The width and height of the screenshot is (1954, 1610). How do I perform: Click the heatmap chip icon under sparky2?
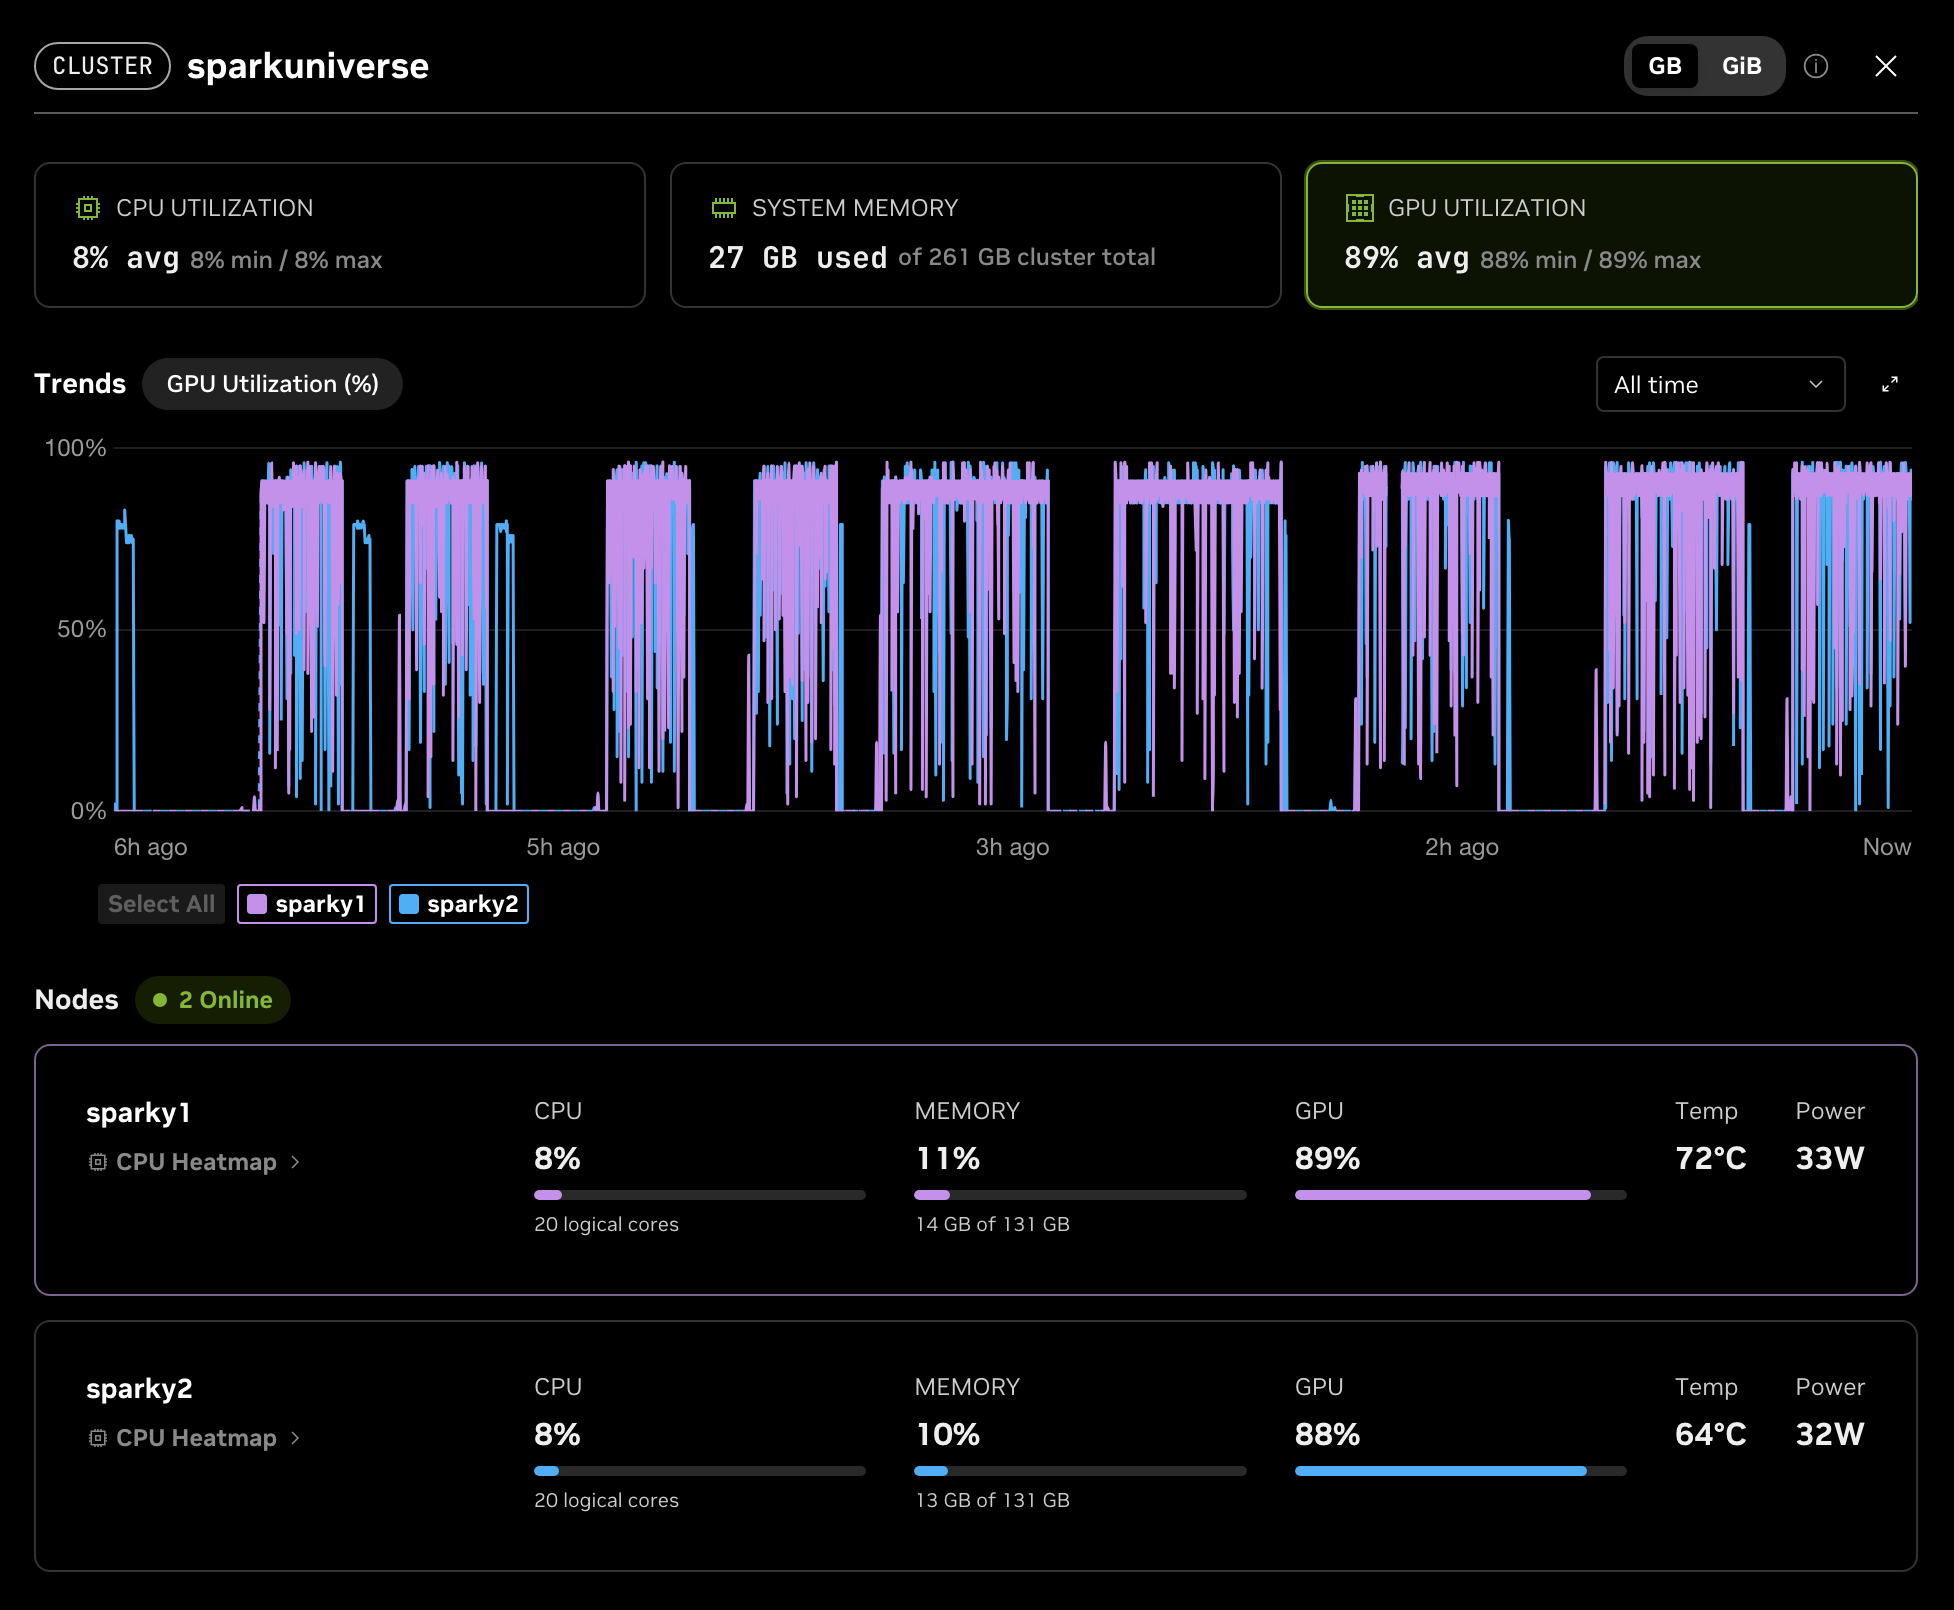tap(98, 1438)
